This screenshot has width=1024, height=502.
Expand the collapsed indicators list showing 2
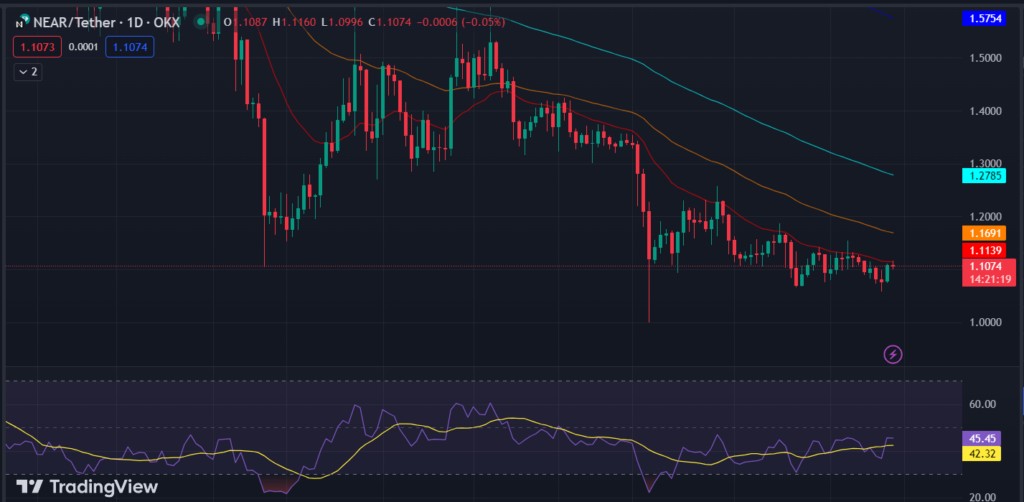(28, 72)
